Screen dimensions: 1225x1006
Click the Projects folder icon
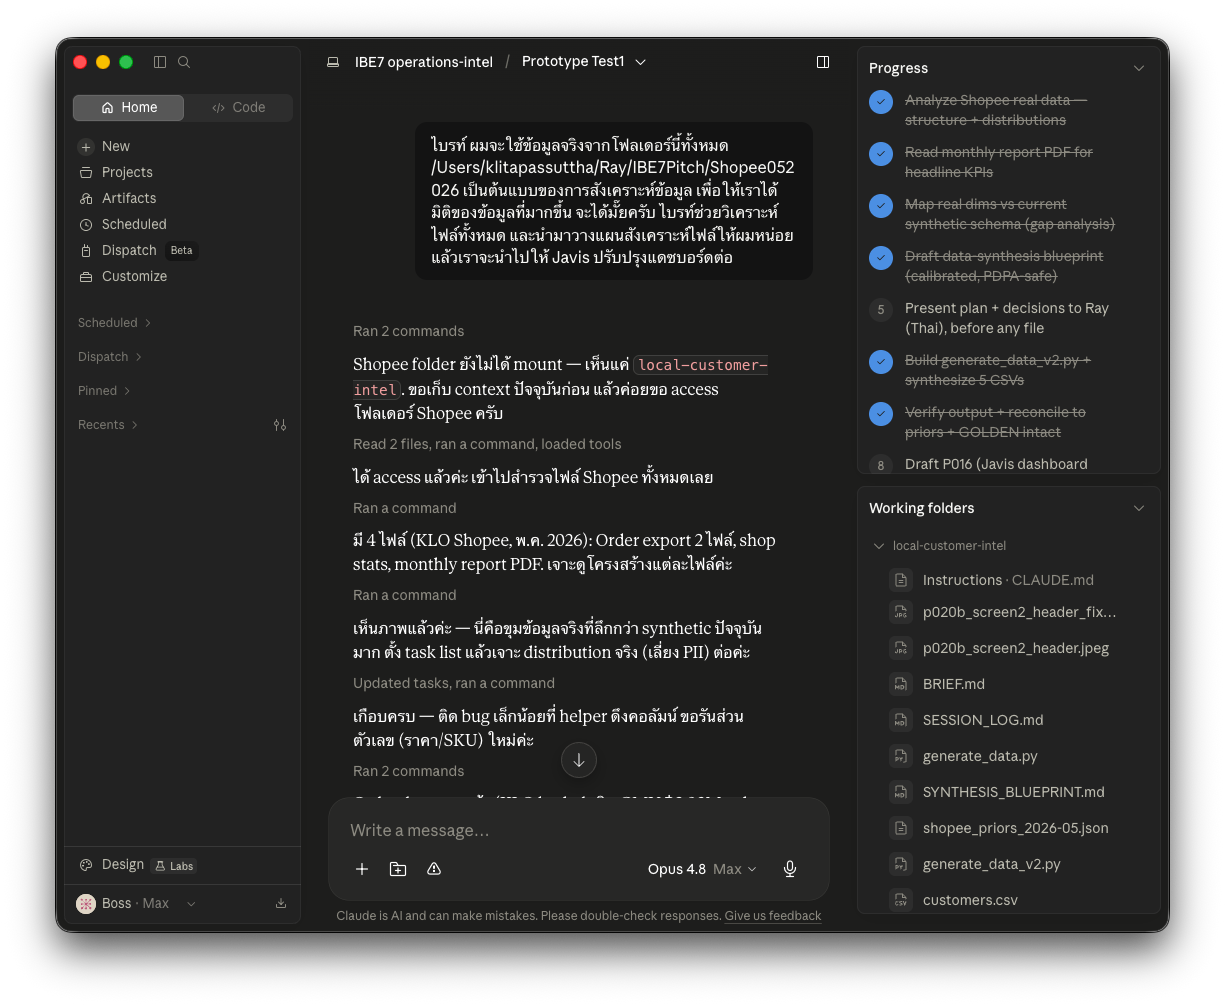pos(86,172)
